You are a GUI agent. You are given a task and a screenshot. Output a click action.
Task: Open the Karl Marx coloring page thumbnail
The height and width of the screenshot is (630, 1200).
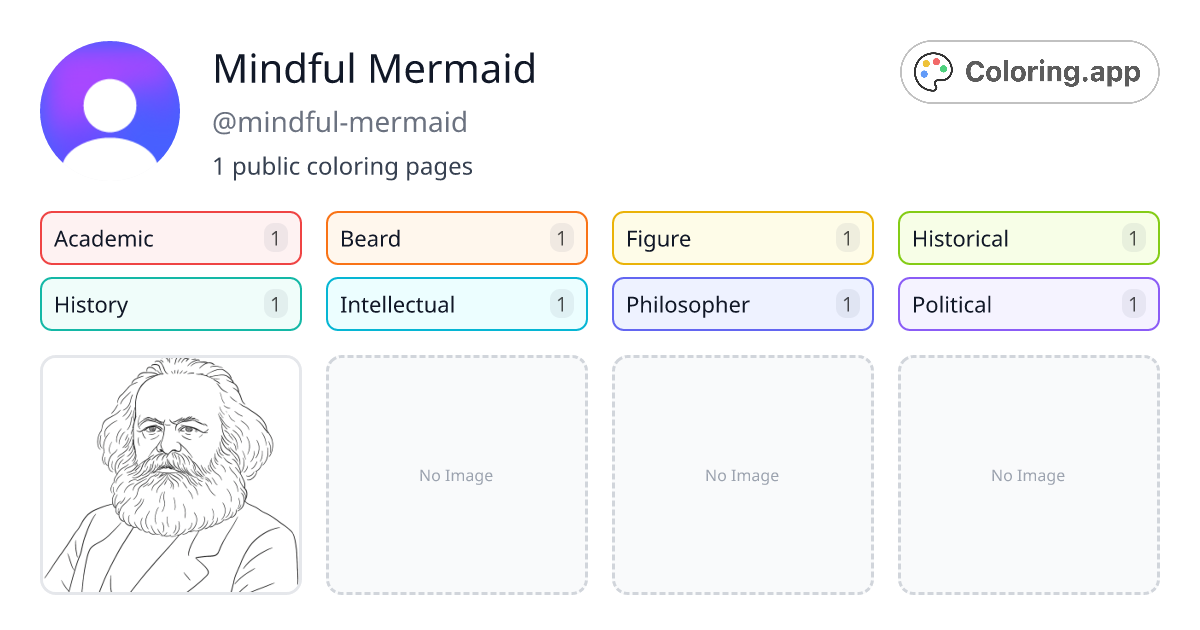(x=170, y=475)
